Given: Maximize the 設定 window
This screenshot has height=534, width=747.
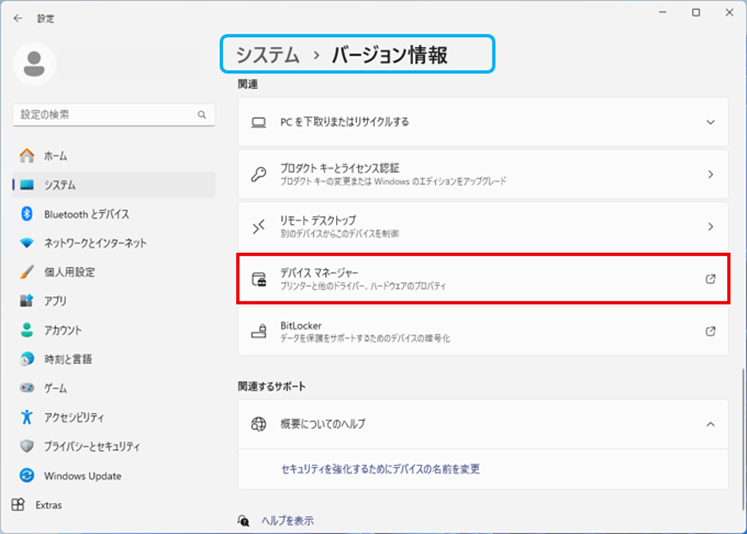Looking at the screenshot, I should (x=696, y=13).
